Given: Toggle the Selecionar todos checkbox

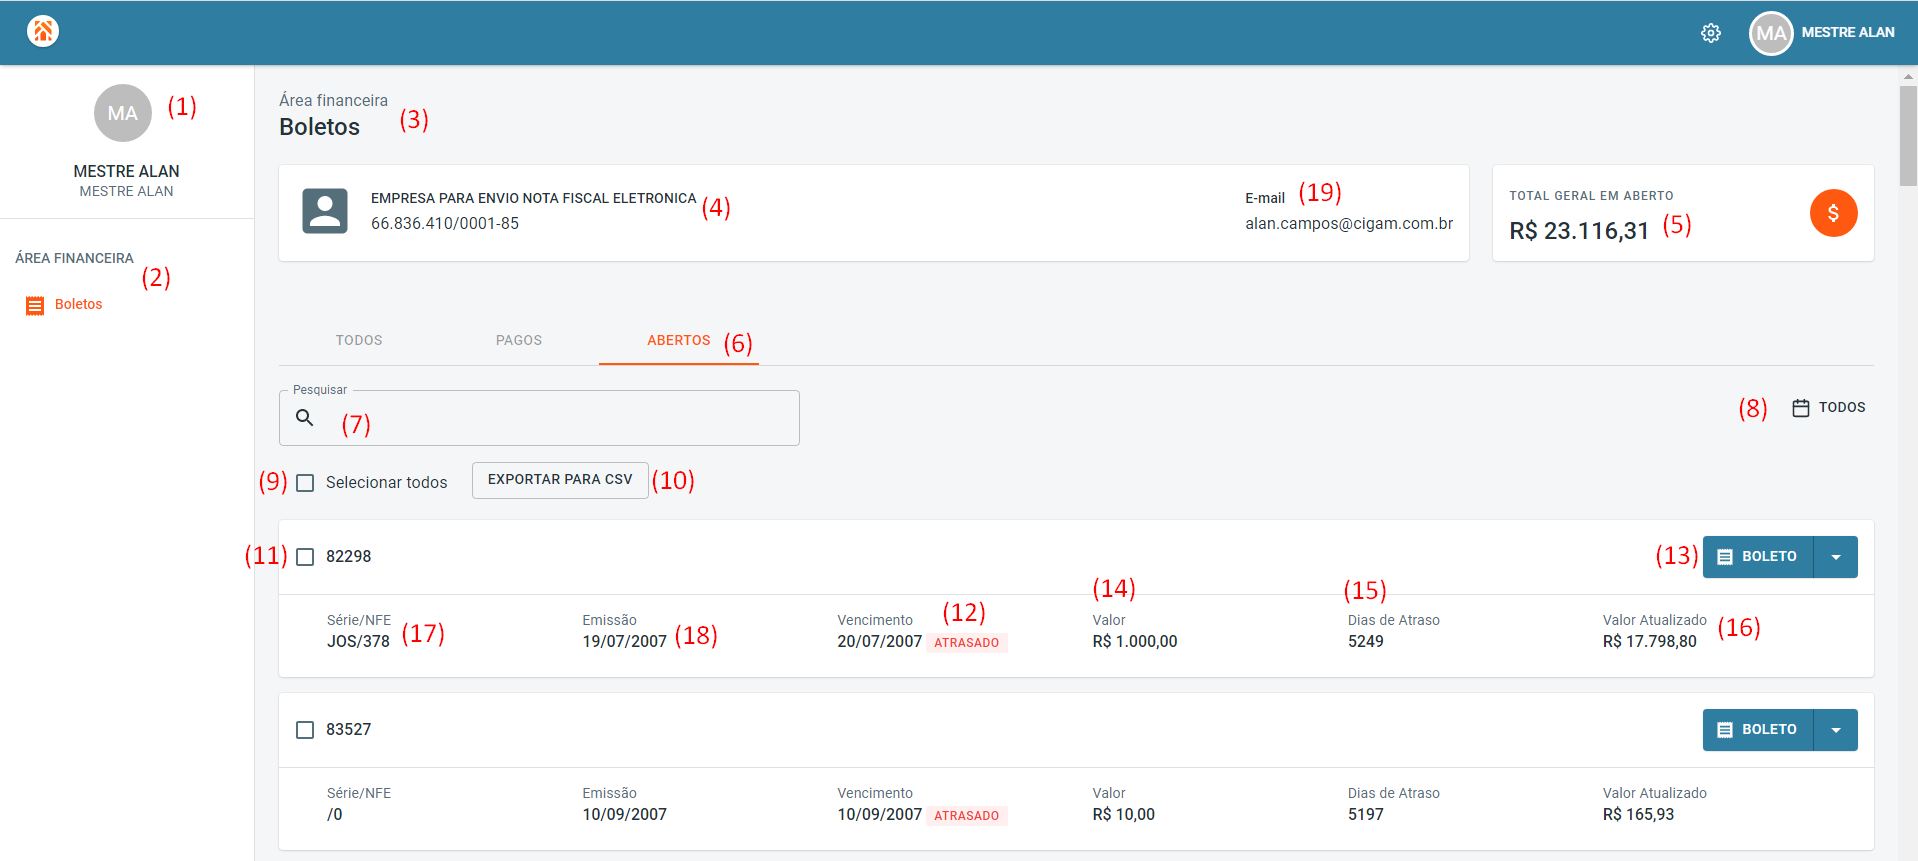Looking at the screenshot, I should point(305,483).
